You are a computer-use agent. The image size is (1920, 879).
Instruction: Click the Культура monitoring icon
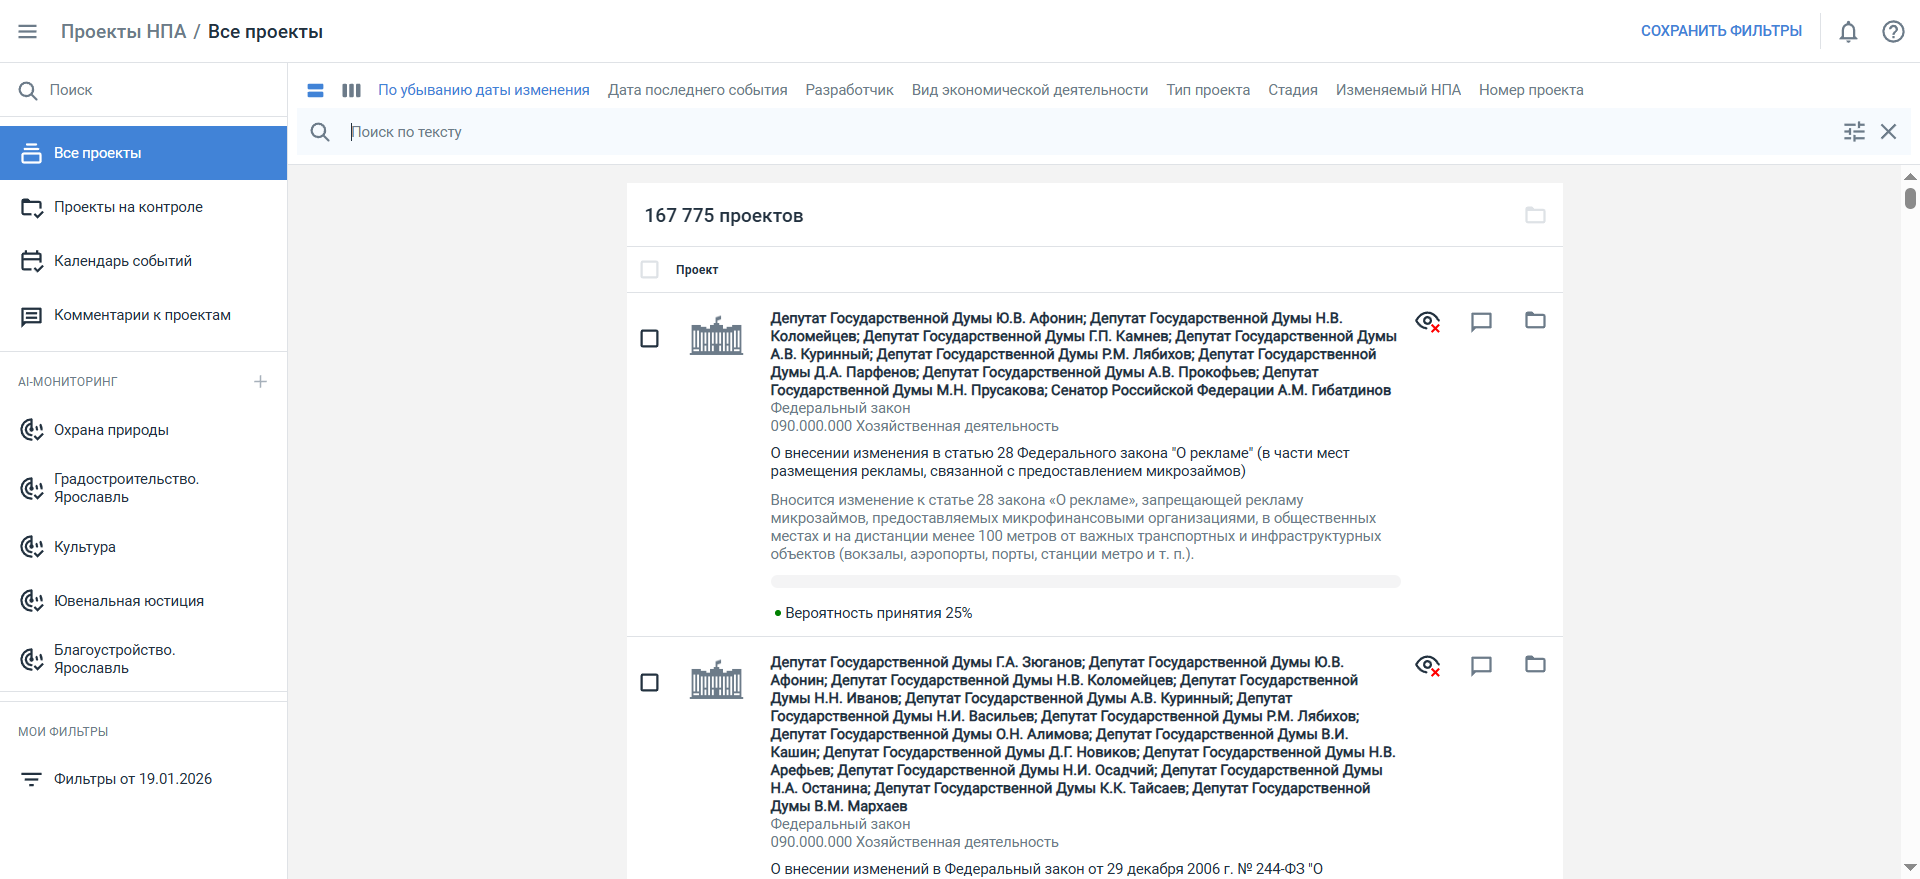[32, 547]
